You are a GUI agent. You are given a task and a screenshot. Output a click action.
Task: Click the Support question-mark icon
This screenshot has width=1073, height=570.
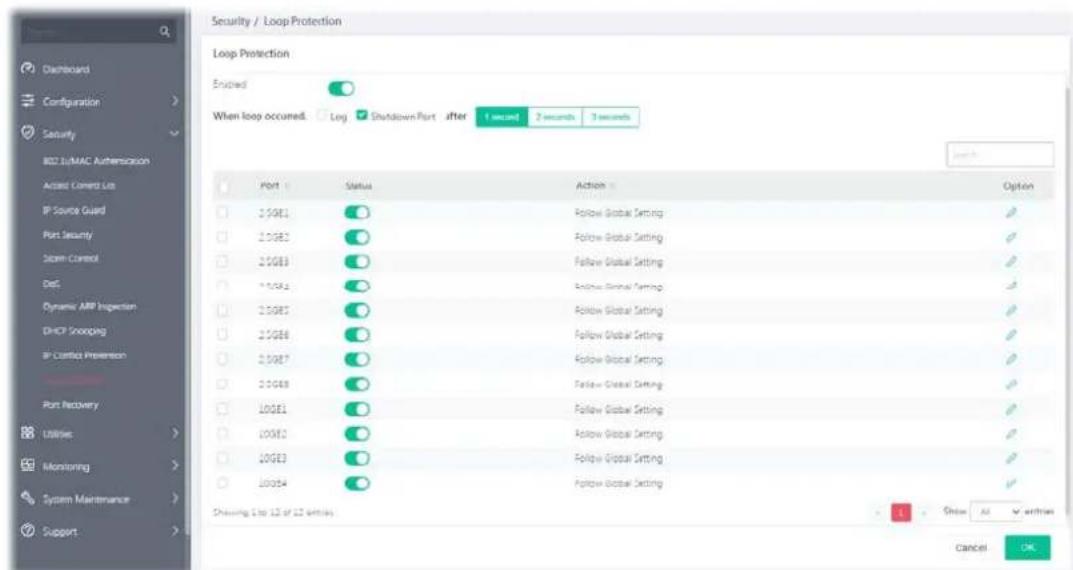[x=27, y=530]
